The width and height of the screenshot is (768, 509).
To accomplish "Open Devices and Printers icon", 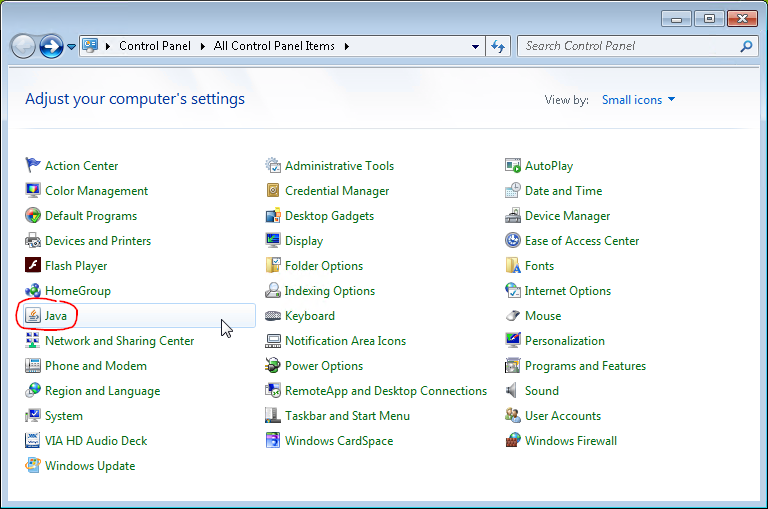I will 33,241.
